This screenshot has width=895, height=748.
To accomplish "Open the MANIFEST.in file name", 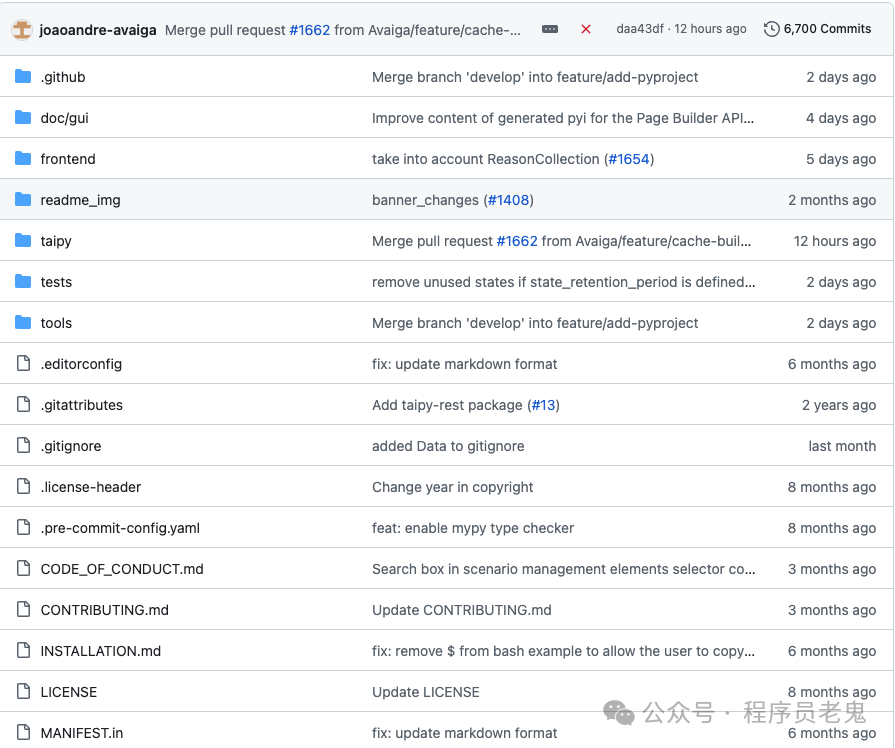I will point(82,733).
